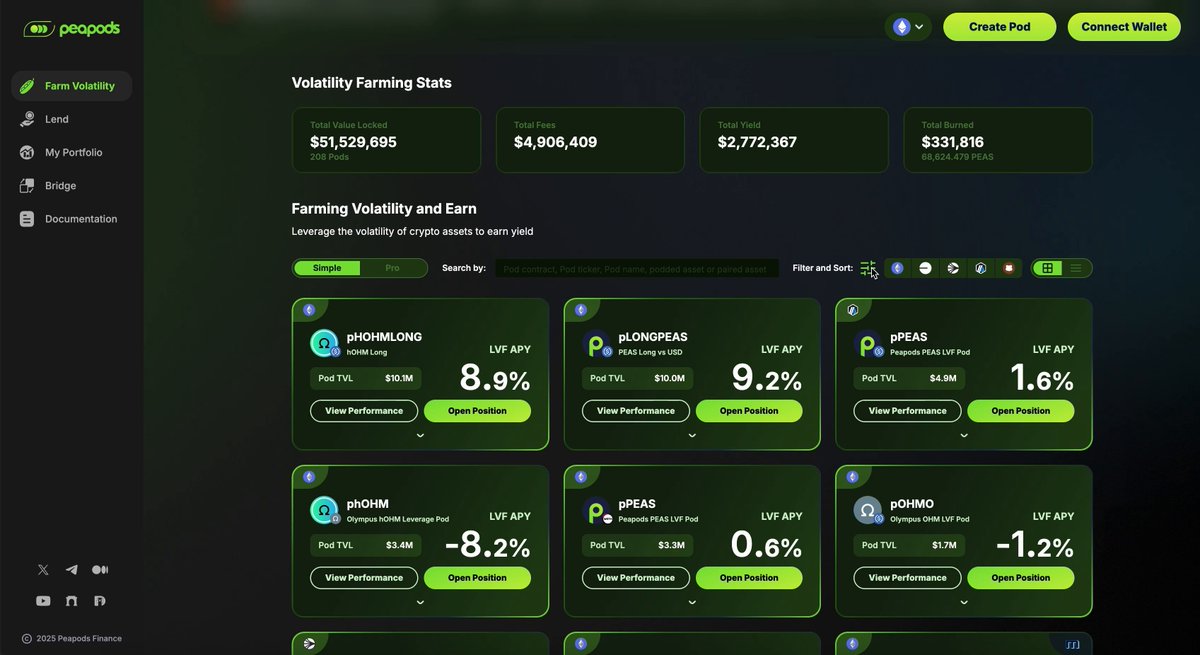Click the phOHM pod token icon
This screenshot has width=1200, height=655.
coord(325,510)
